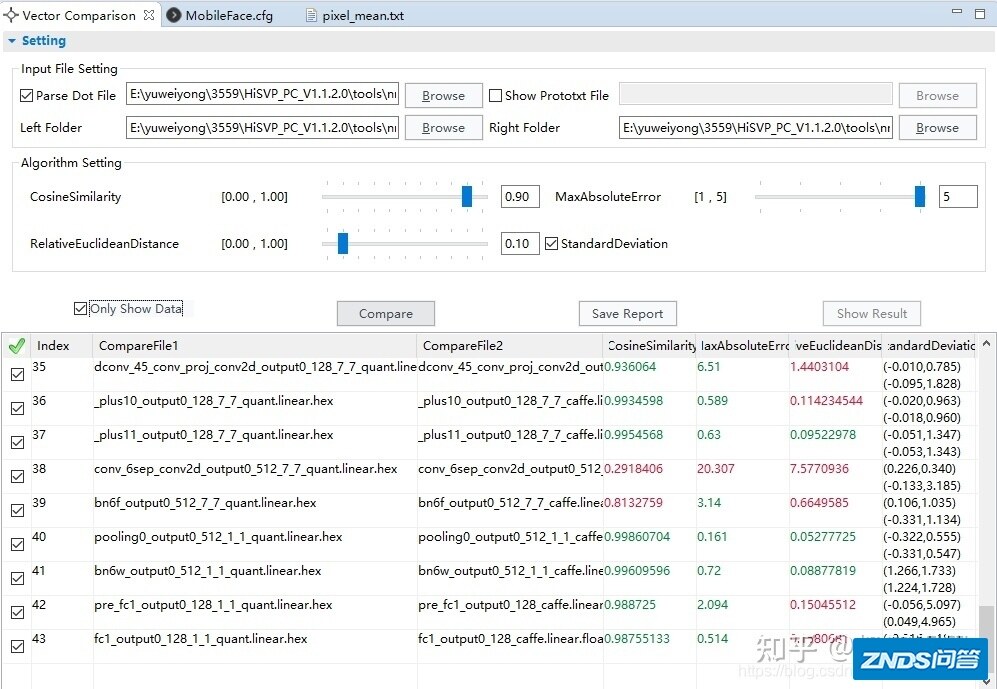997x689 pixels.
Task: Sort by the MaxAbsoluteError column header
Action: [743, 346]
